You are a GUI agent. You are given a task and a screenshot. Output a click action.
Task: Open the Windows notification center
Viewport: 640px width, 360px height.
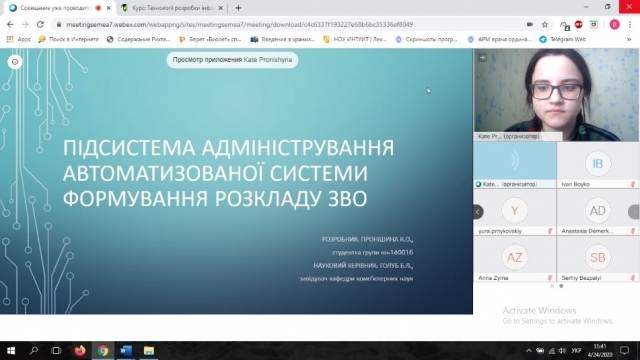click(x=624, y=351)
